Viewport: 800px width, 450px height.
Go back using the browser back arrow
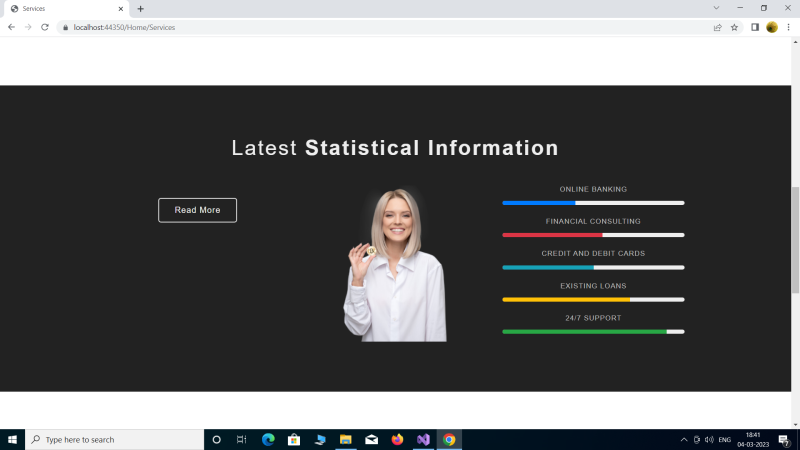tap(11, 27)
